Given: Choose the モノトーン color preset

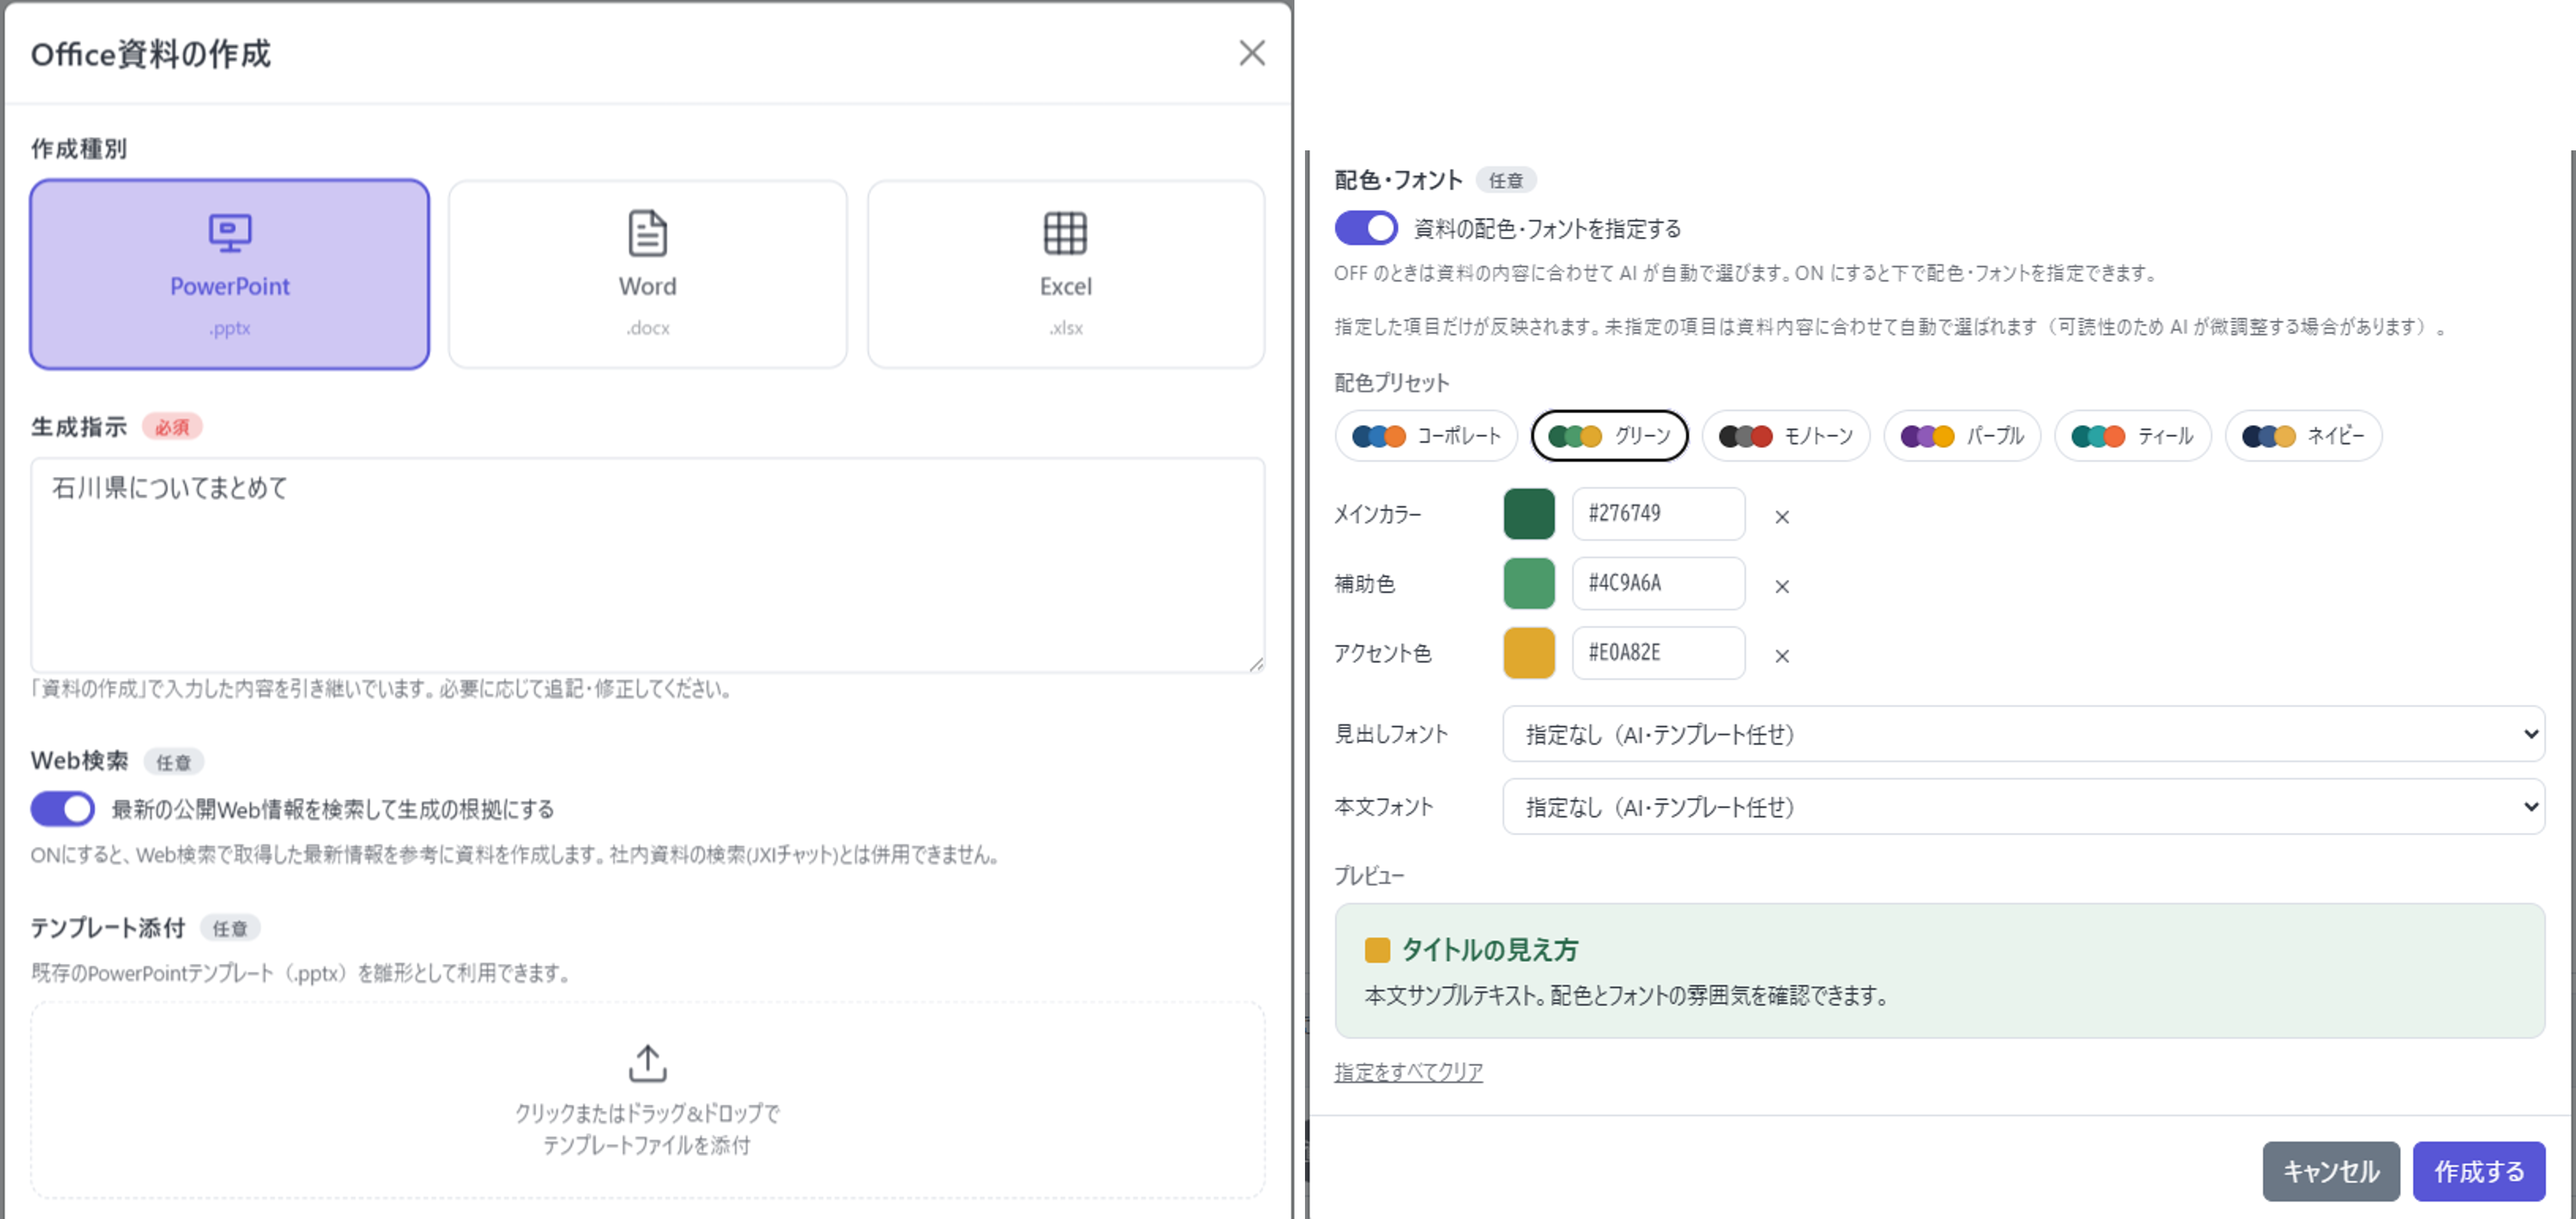Looking at the screenshot, I should (1785, 436).
